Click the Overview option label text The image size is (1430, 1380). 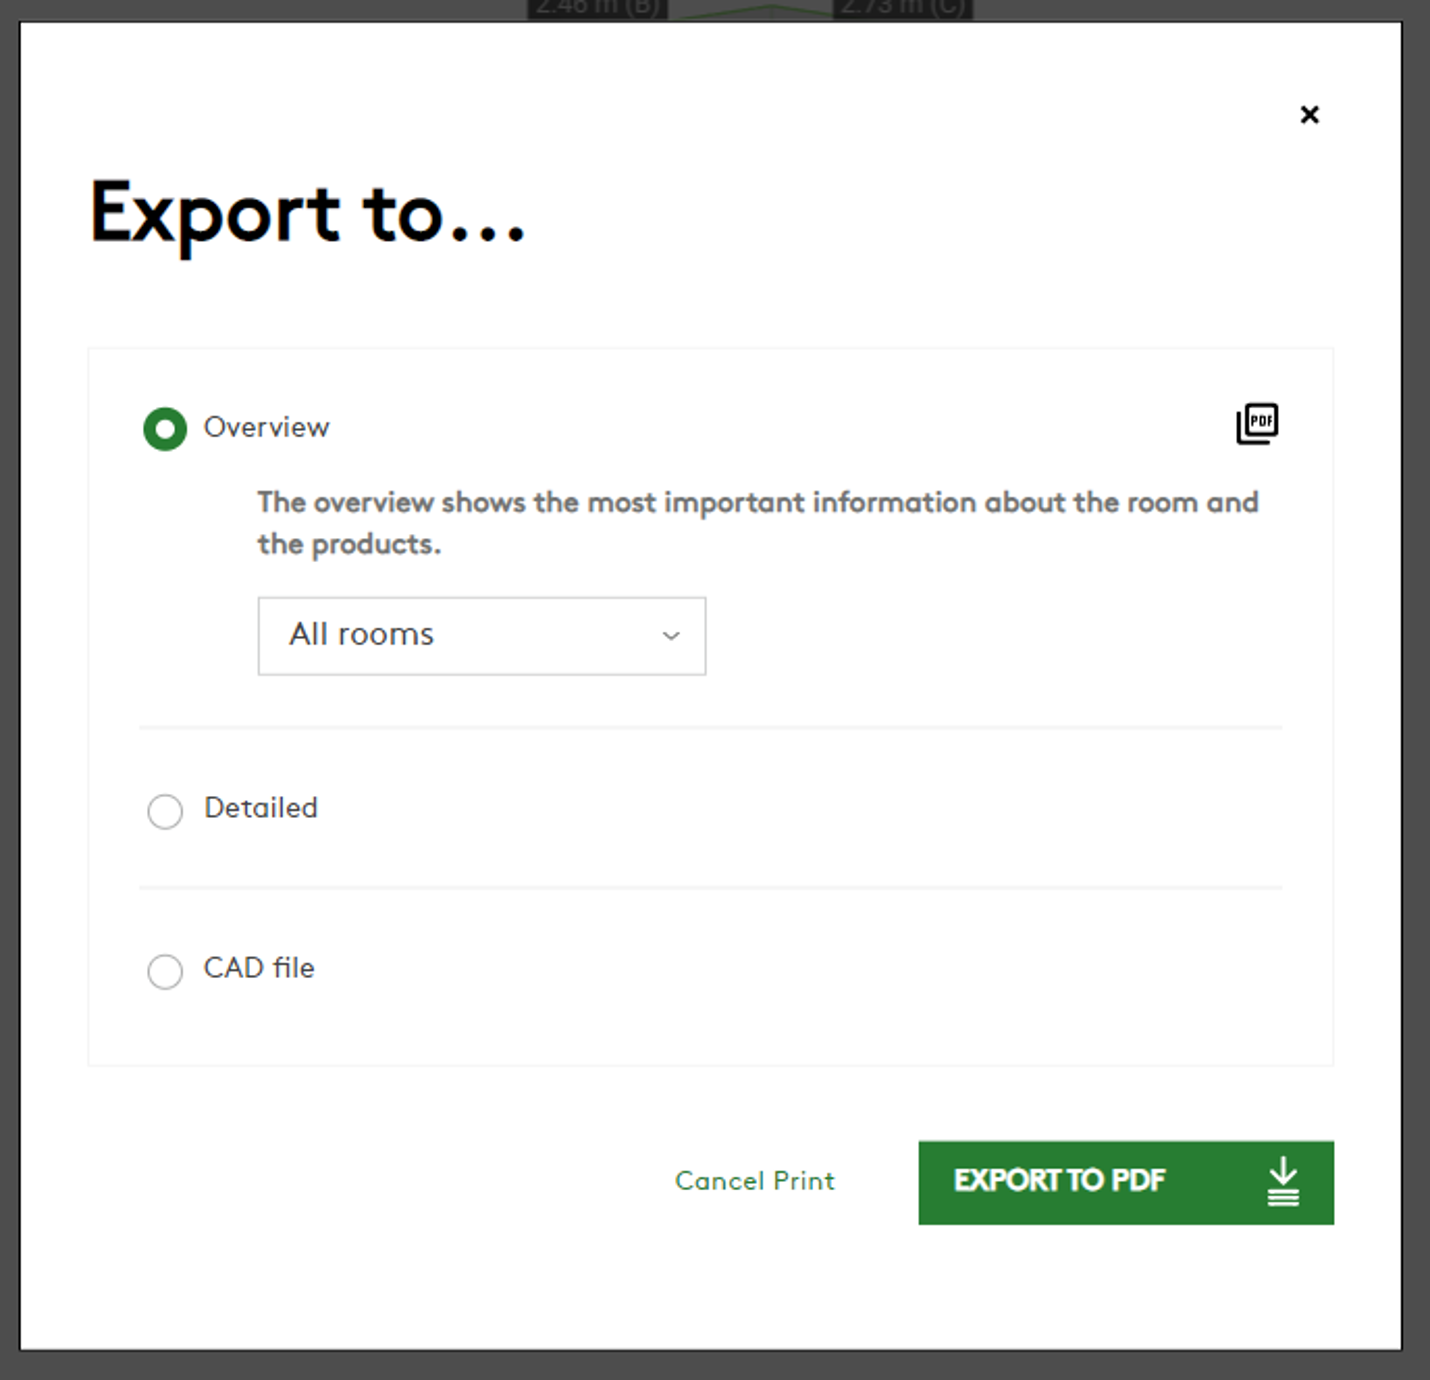[266, 428]
